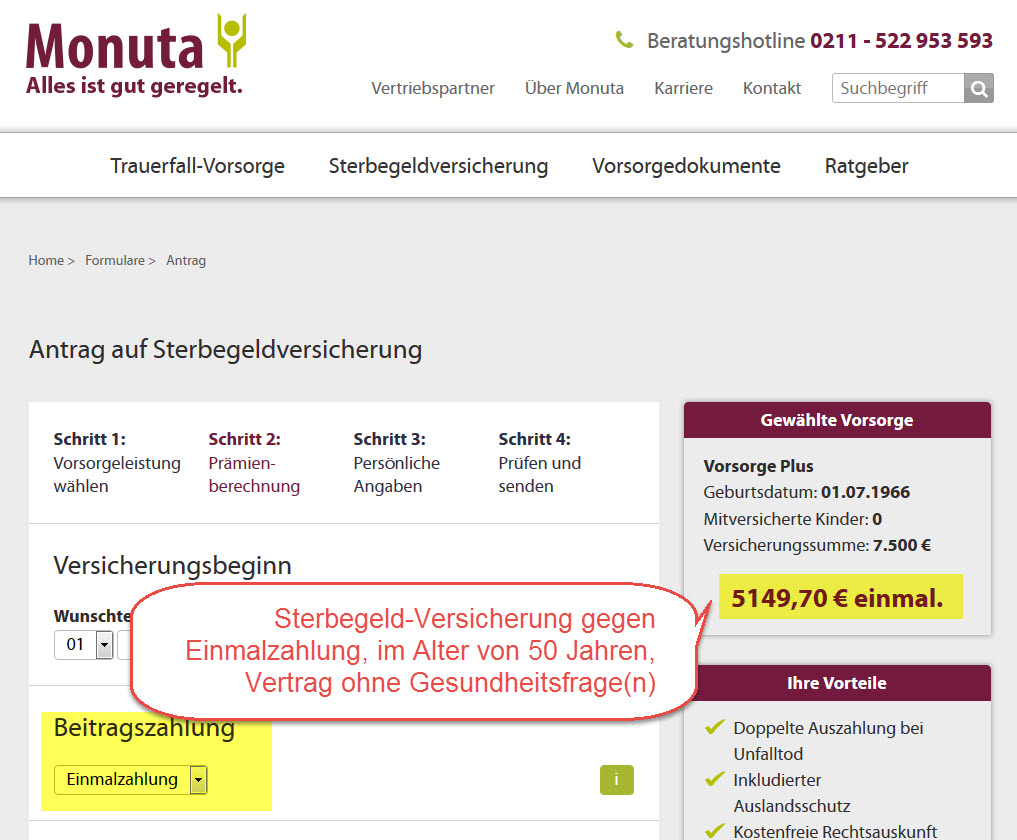Viewport: 1017px width, 840px height.
Task: Click the Antrag breadcrumb
Action: tap(186, 261)
